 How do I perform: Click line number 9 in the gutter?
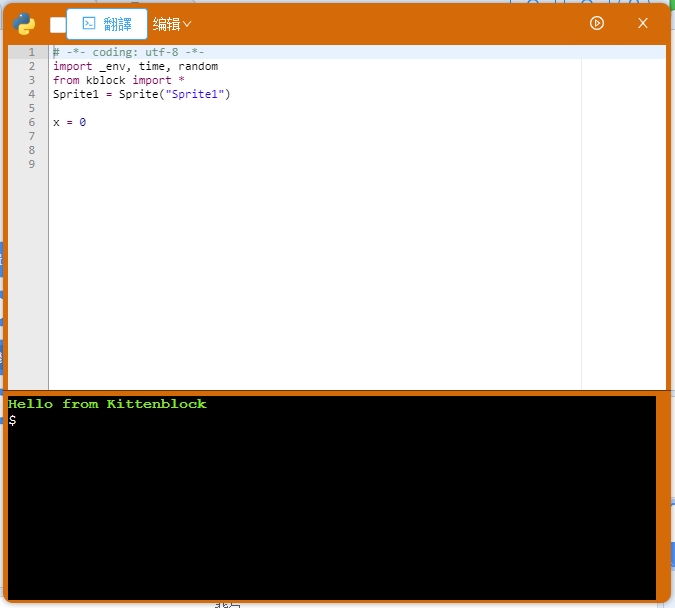pos(31,164)
